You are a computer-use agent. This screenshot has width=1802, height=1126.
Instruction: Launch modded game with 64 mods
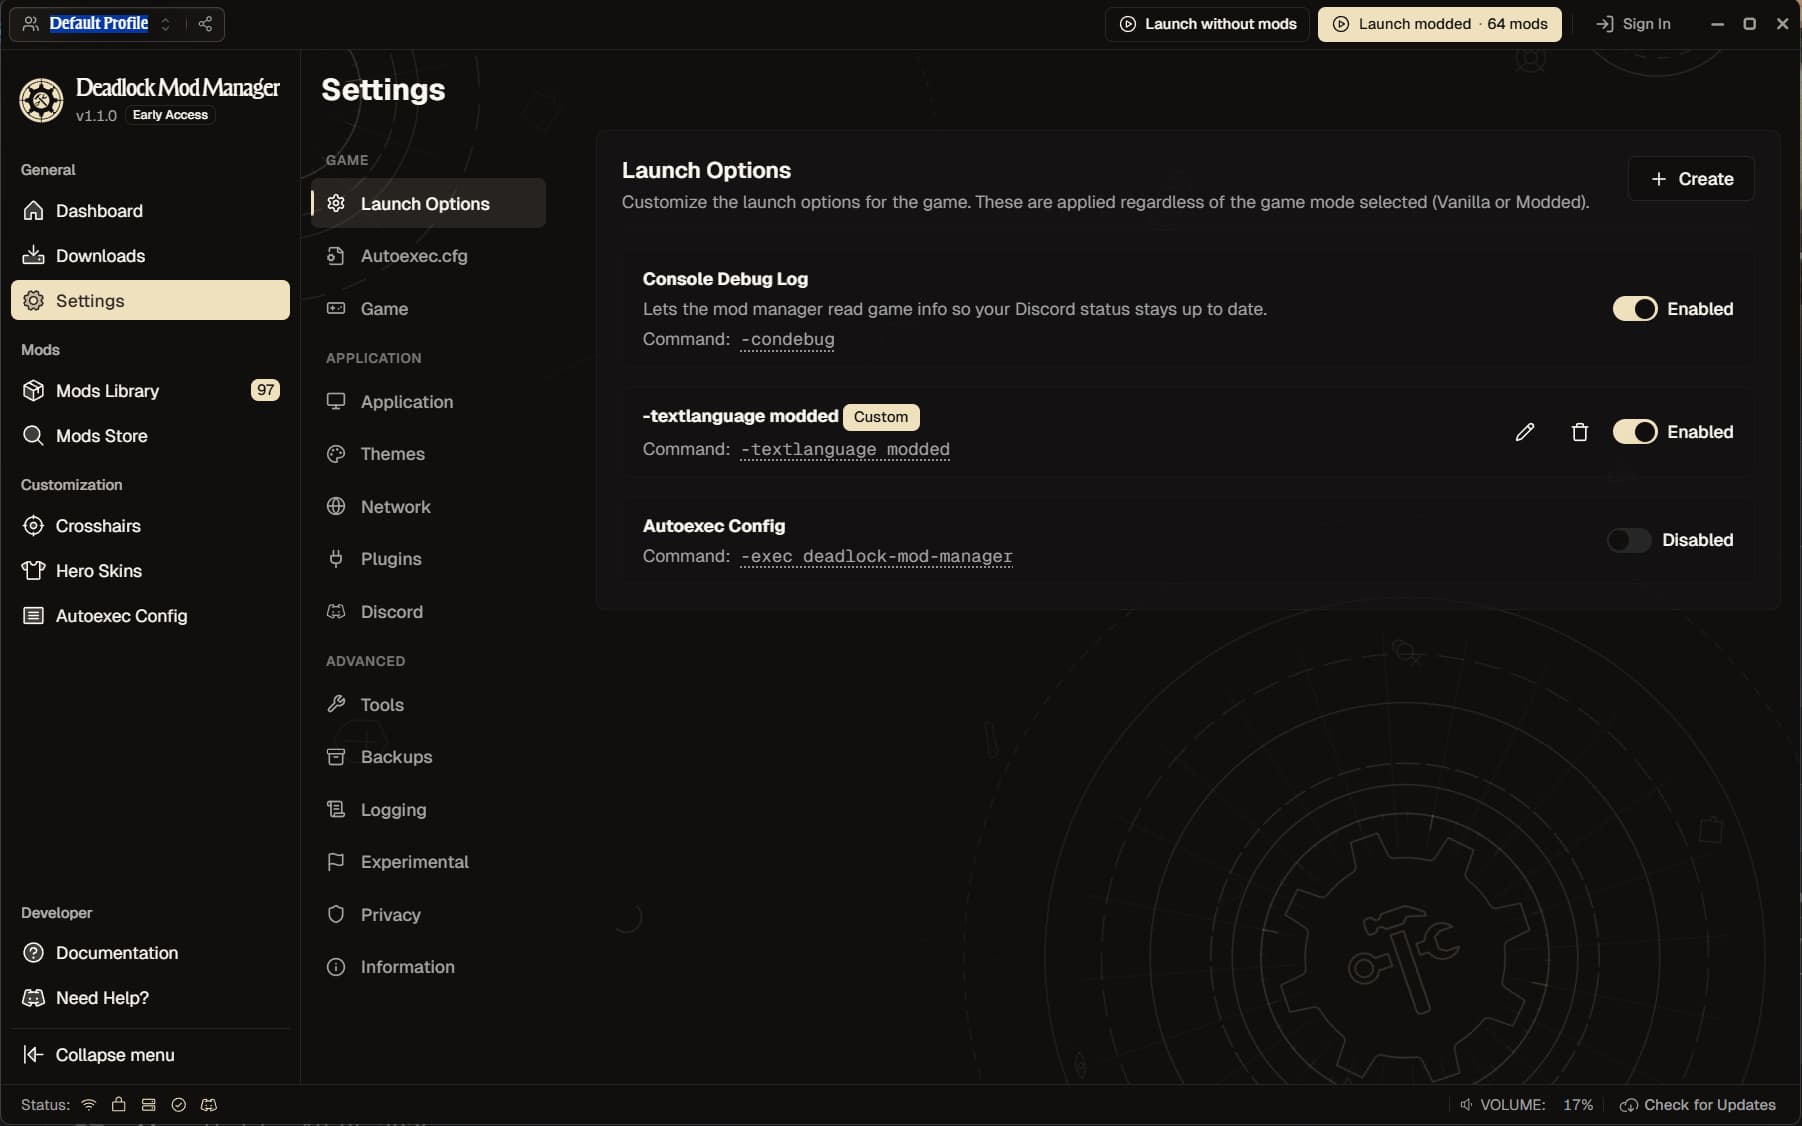(1439, 24)
